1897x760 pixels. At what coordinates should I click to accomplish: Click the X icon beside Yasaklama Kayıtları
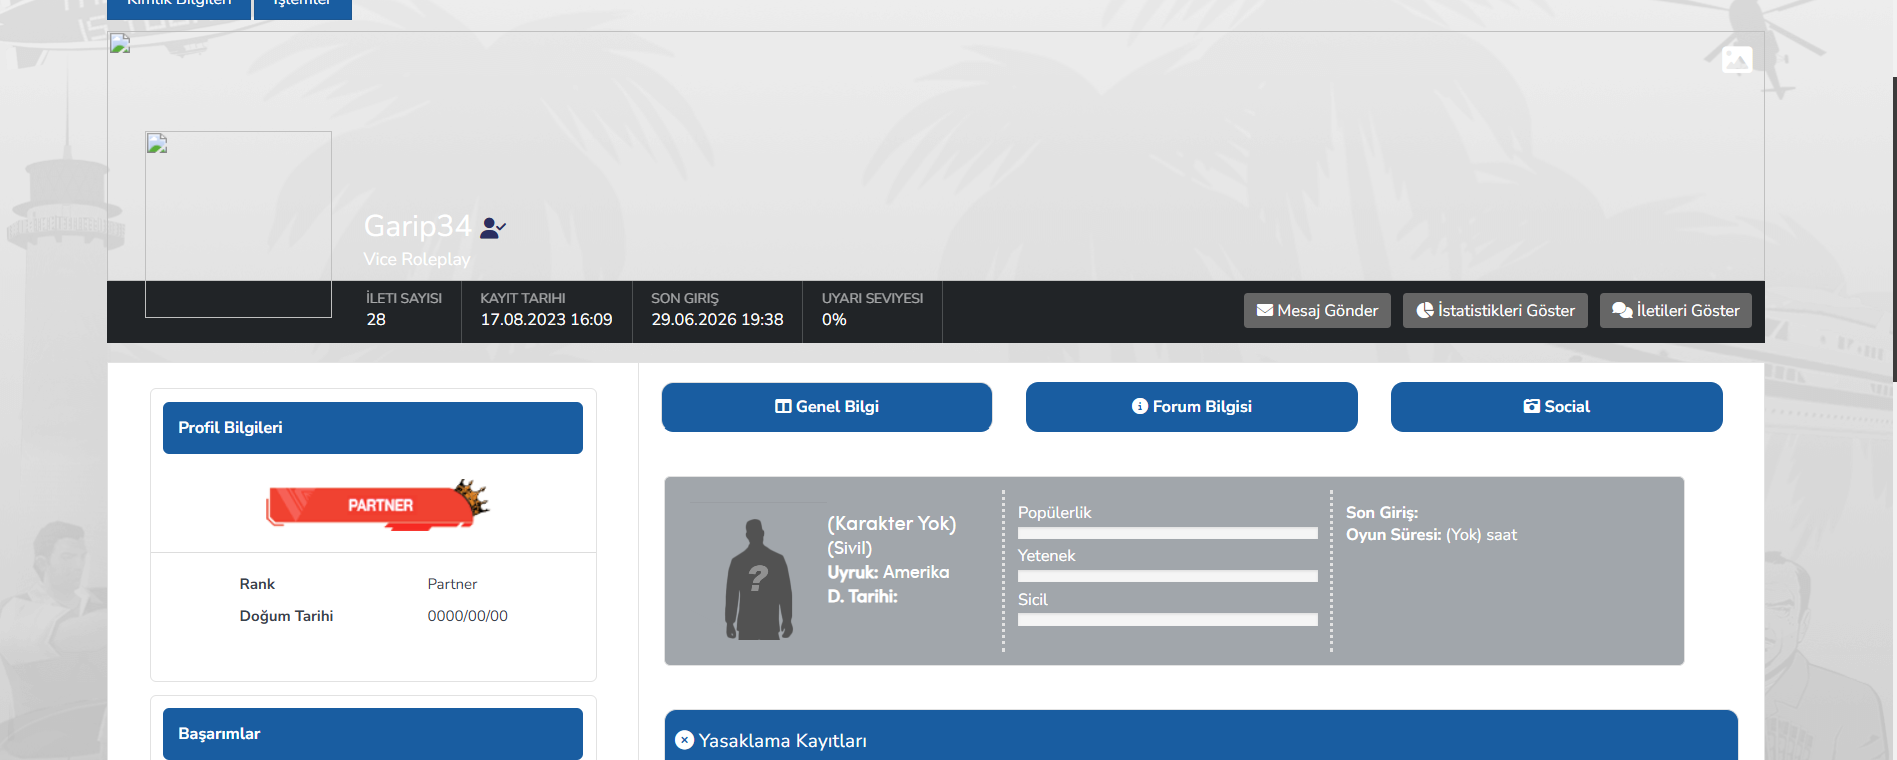[684, 740]
